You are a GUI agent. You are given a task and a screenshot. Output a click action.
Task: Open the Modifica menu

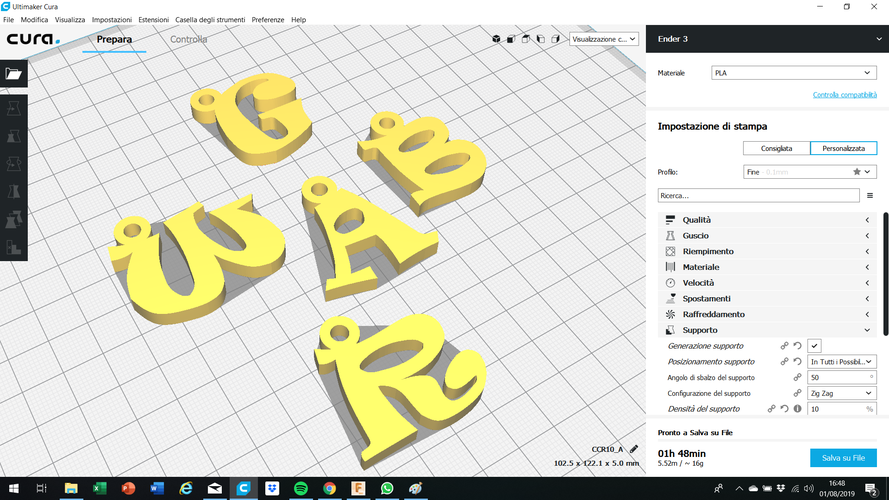coord(34,20)
